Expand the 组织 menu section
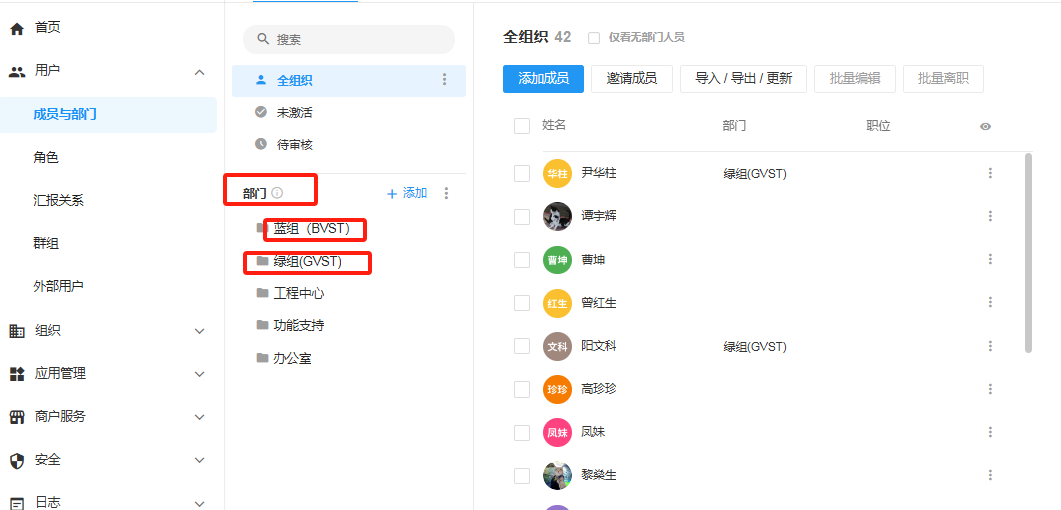This screenshot has height=510, width=1061. pyautogui.click(x=199, y=331)
